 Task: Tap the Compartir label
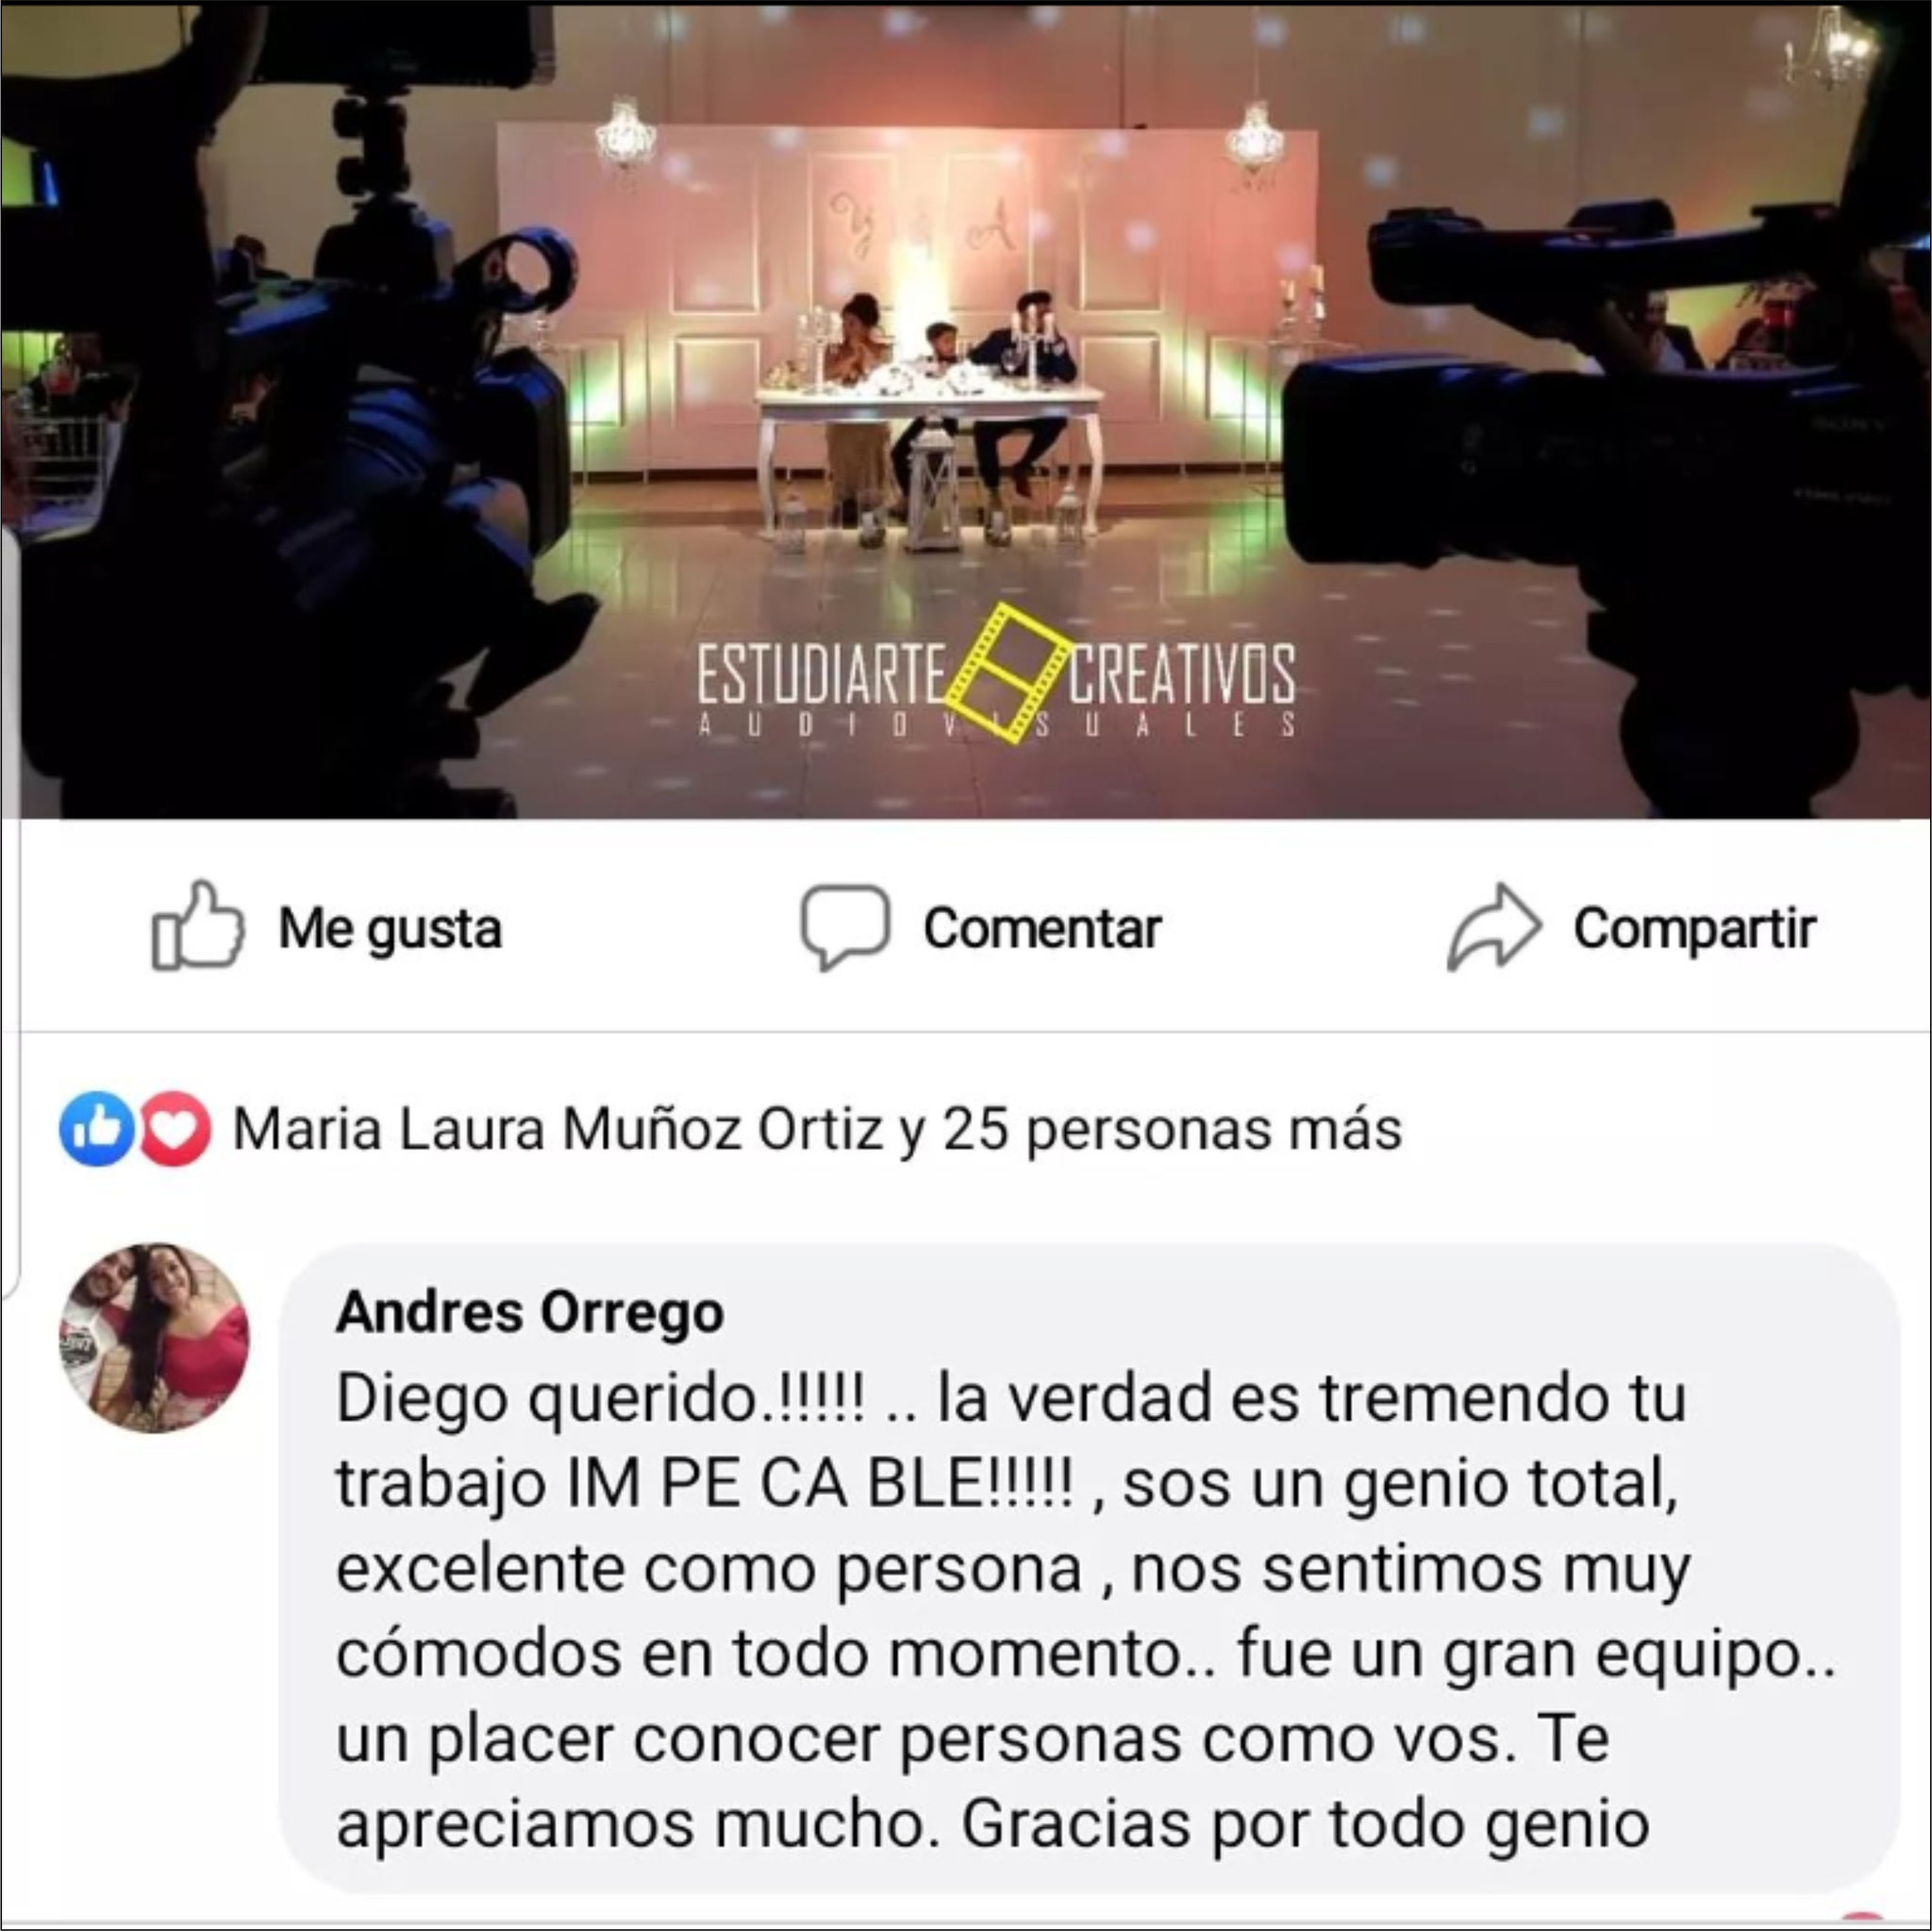click(1694, 928)
